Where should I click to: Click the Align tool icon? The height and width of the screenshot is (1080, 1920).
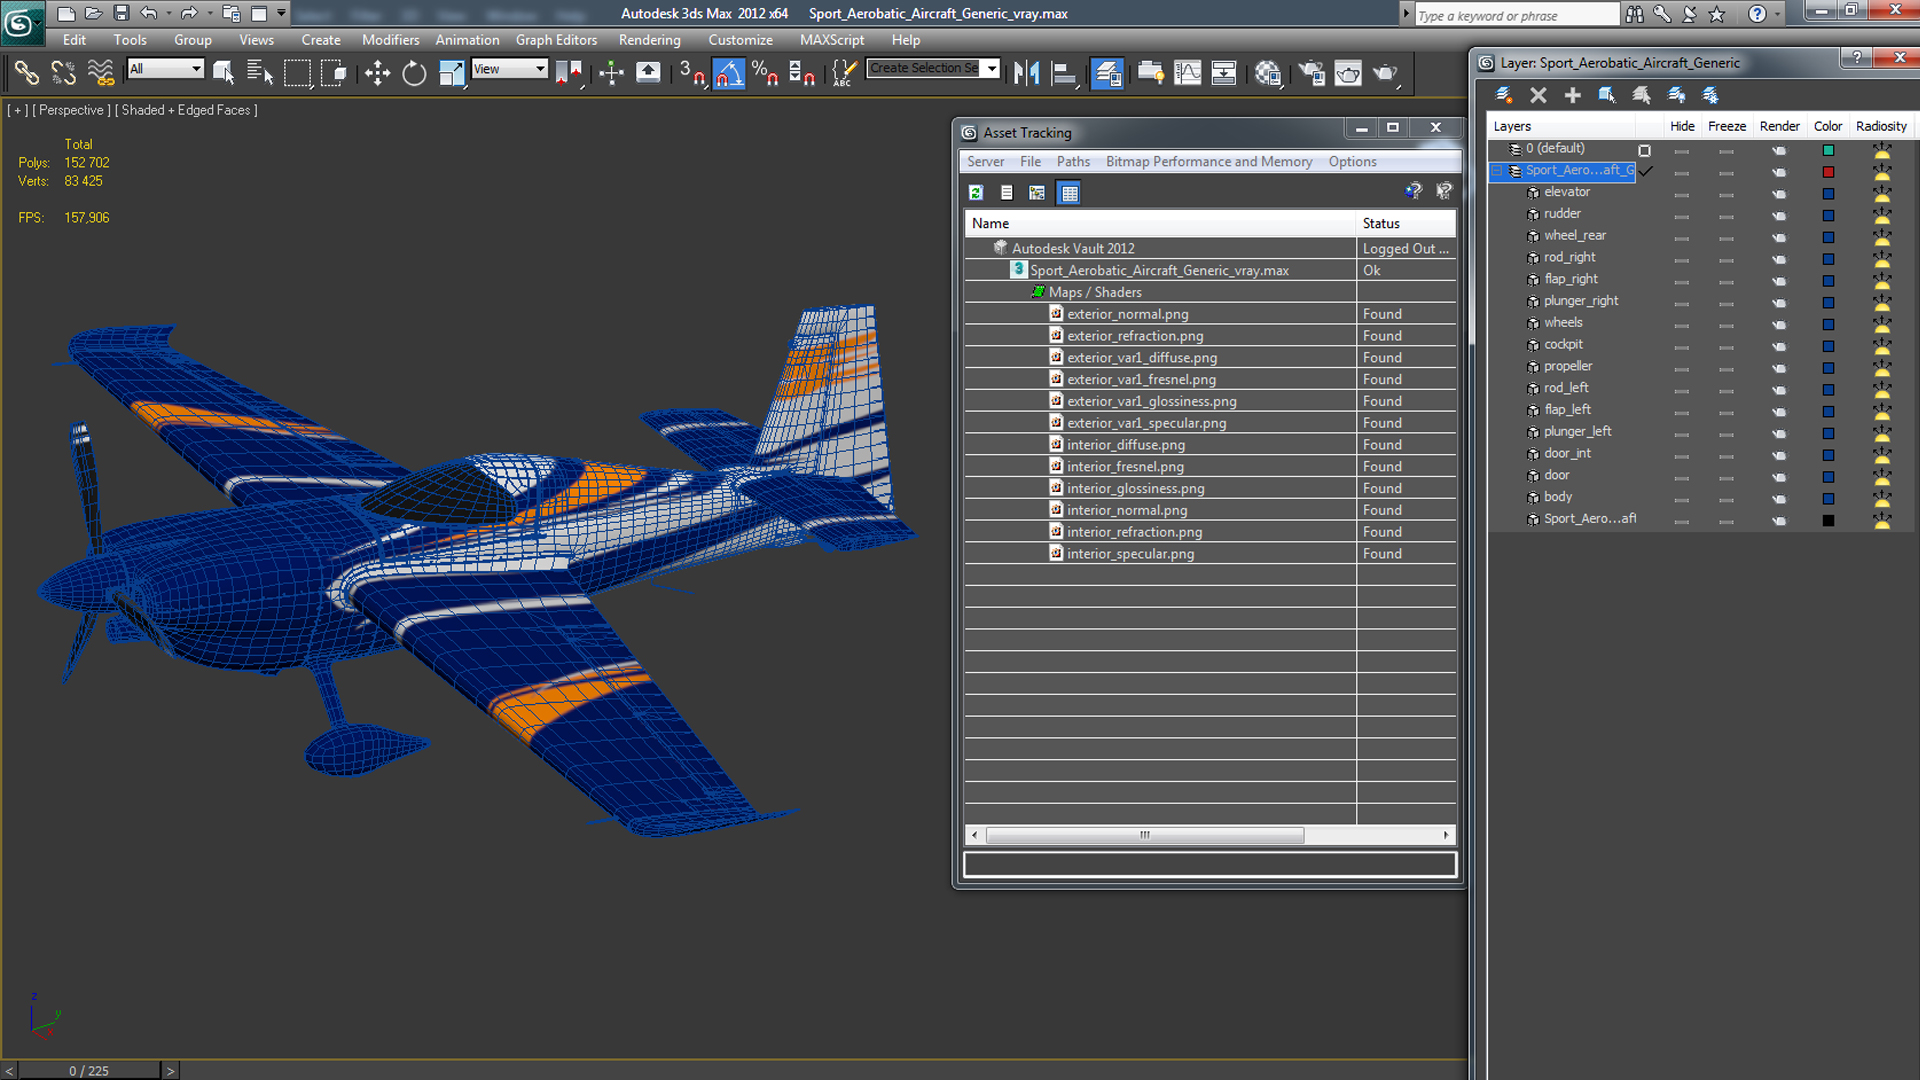[1064, 72]
